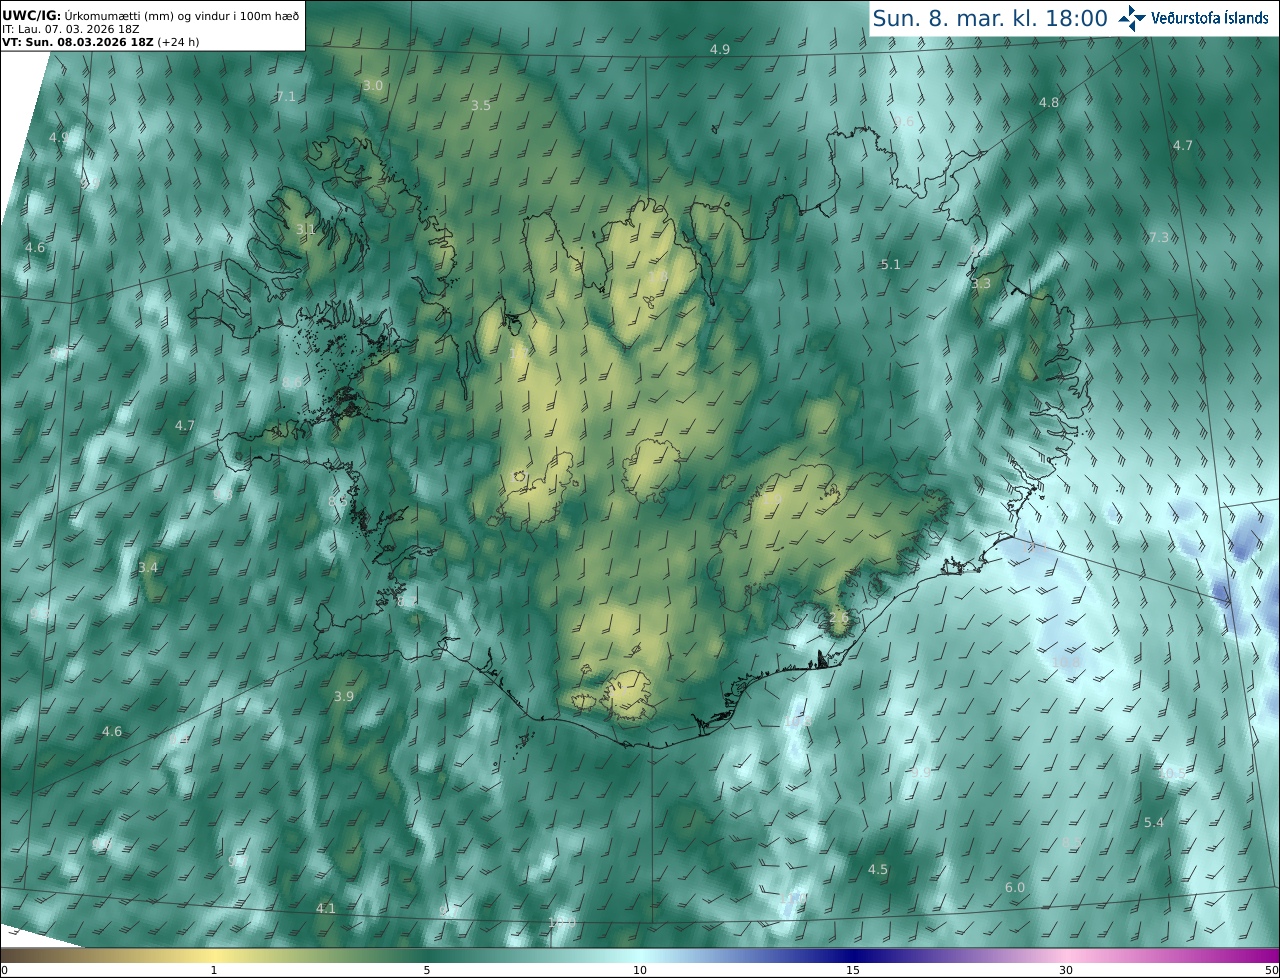1280x978 pixels.
Task: Click the 6.0 value on the map
Action: pos(1015,887)
